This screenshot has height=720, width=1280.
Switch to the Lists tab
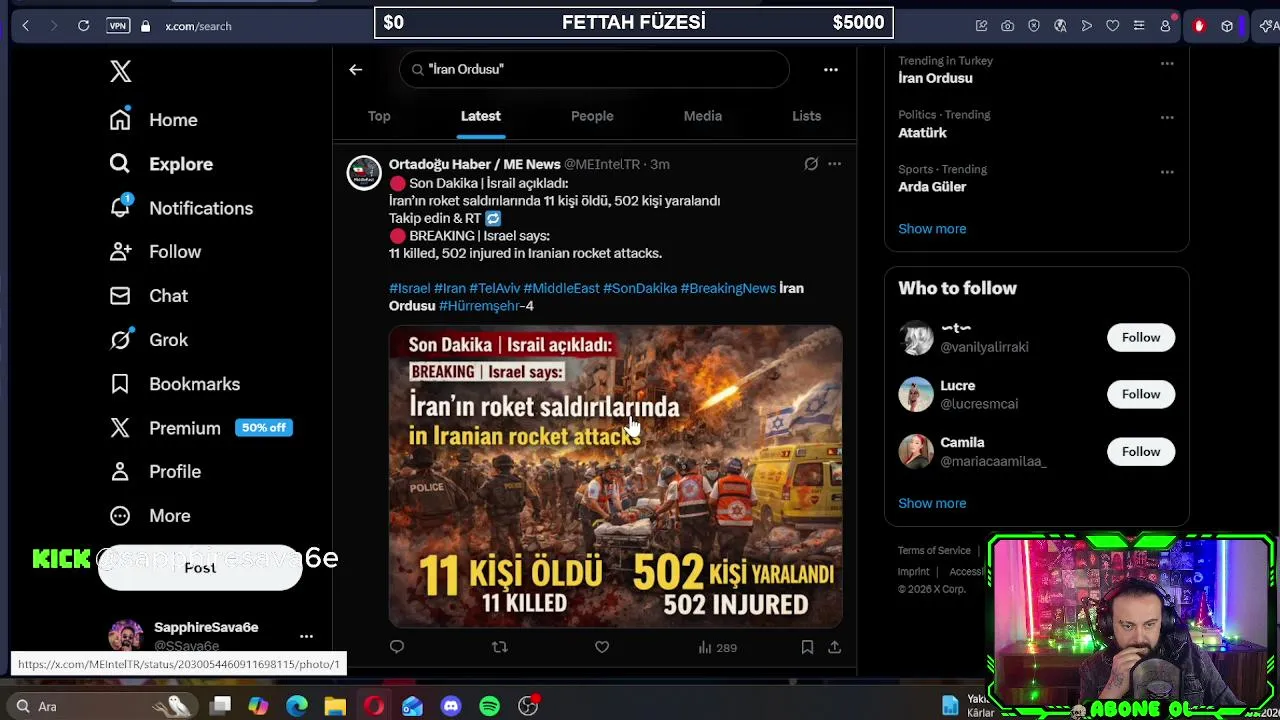pyautogui.click(x=806, y=116)
